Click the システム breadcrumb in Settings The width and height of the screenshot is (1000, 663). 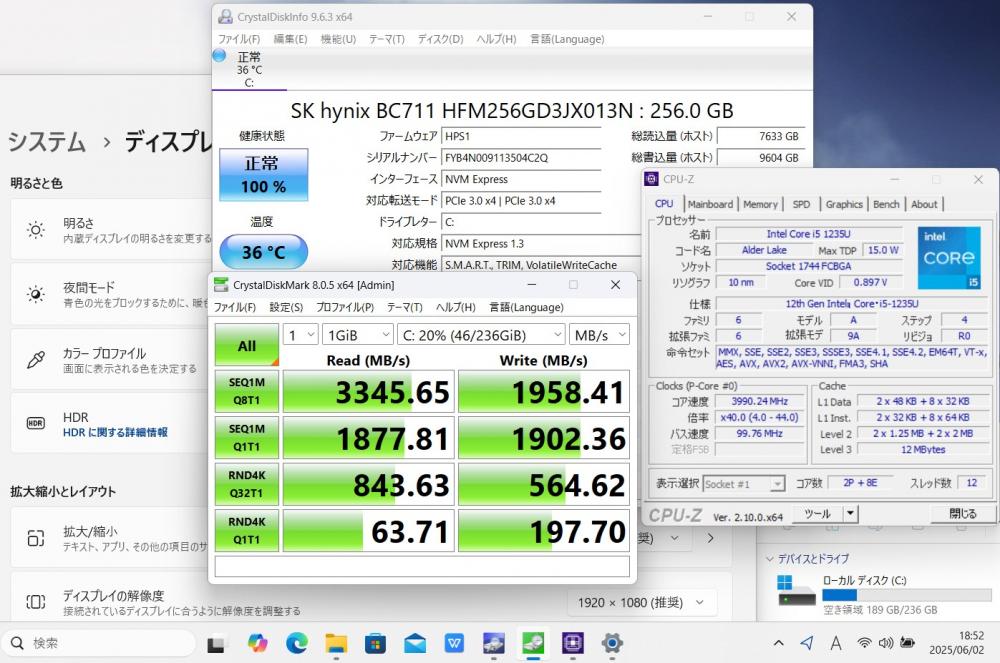(47, 142)
